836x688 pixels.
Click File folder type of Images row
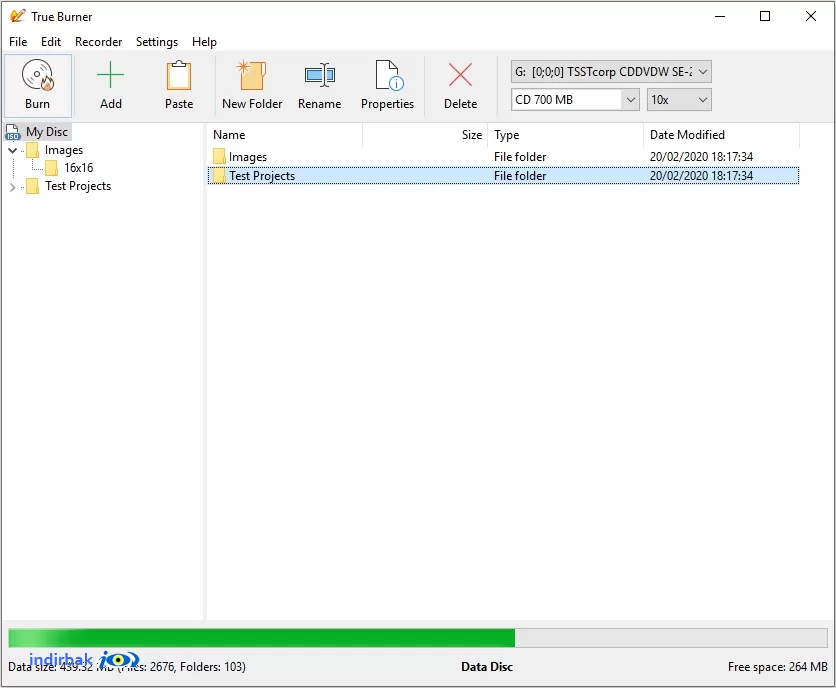coord(520,157)
